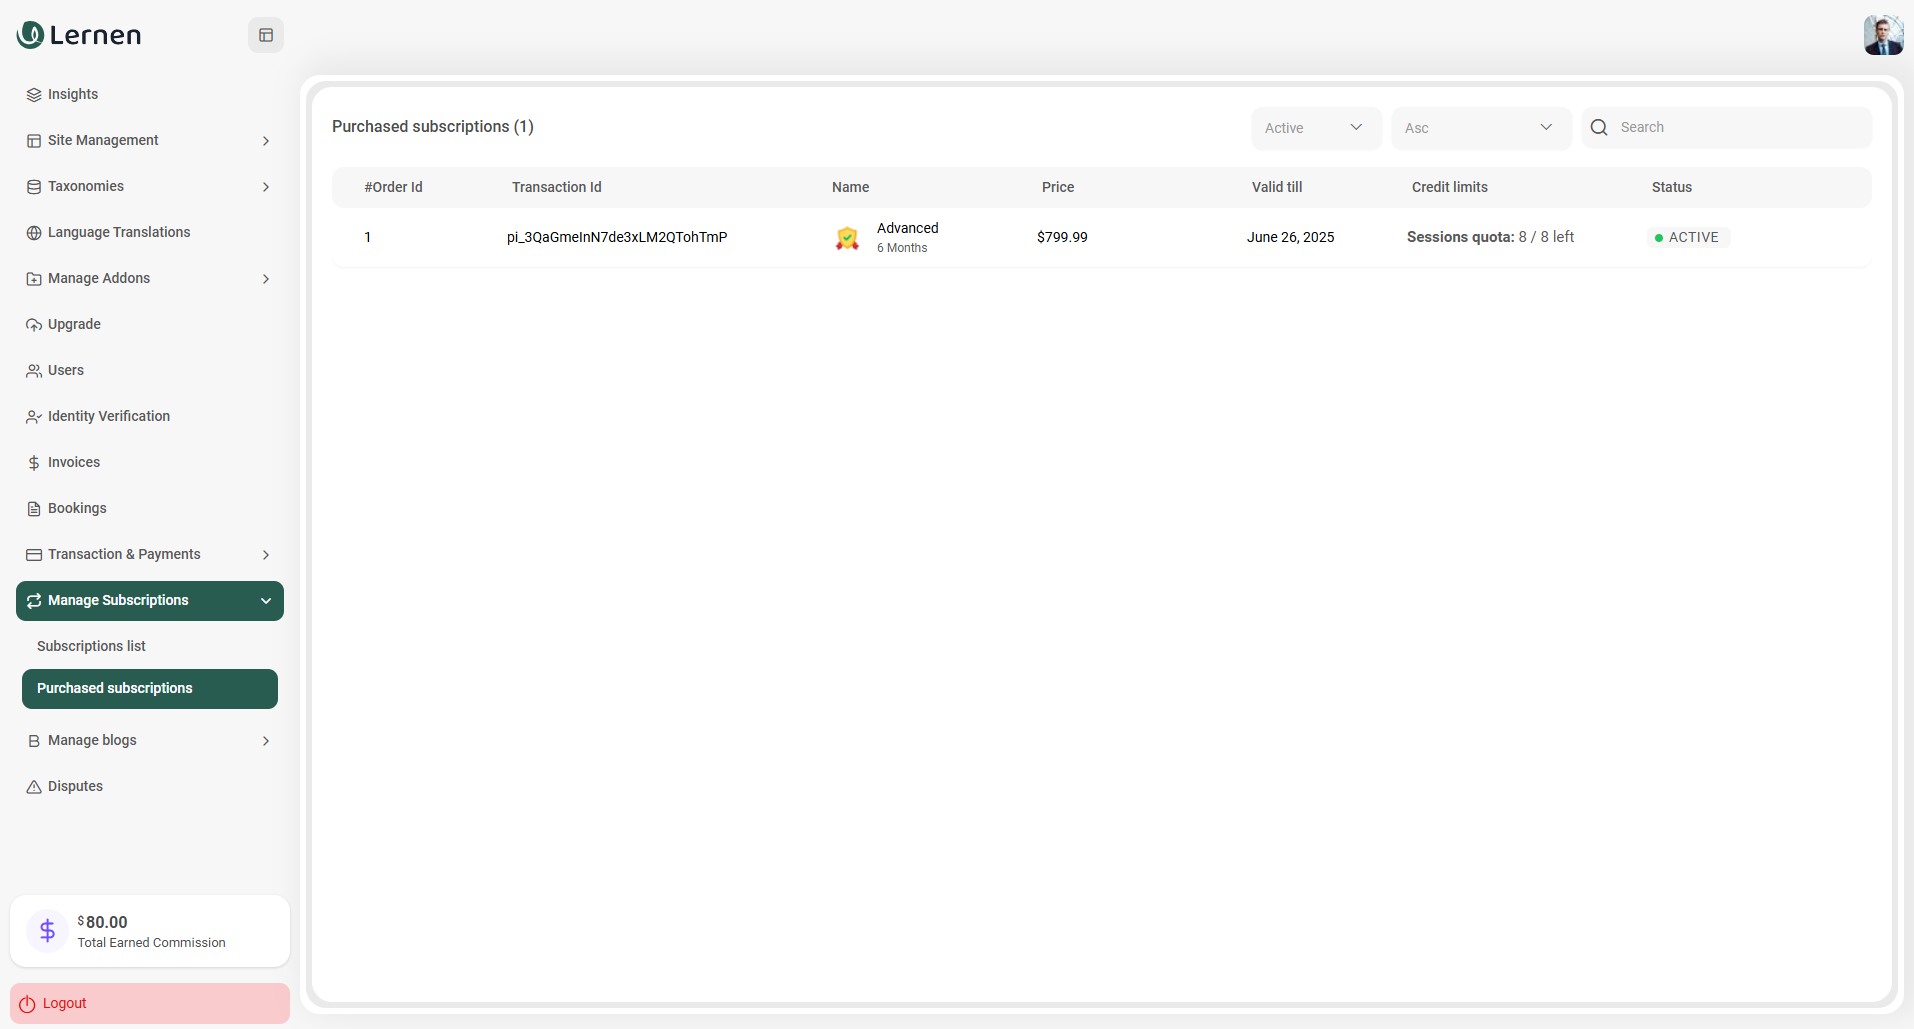
Task: Click the Insights layers icon
Action: (x=34, y=95)
